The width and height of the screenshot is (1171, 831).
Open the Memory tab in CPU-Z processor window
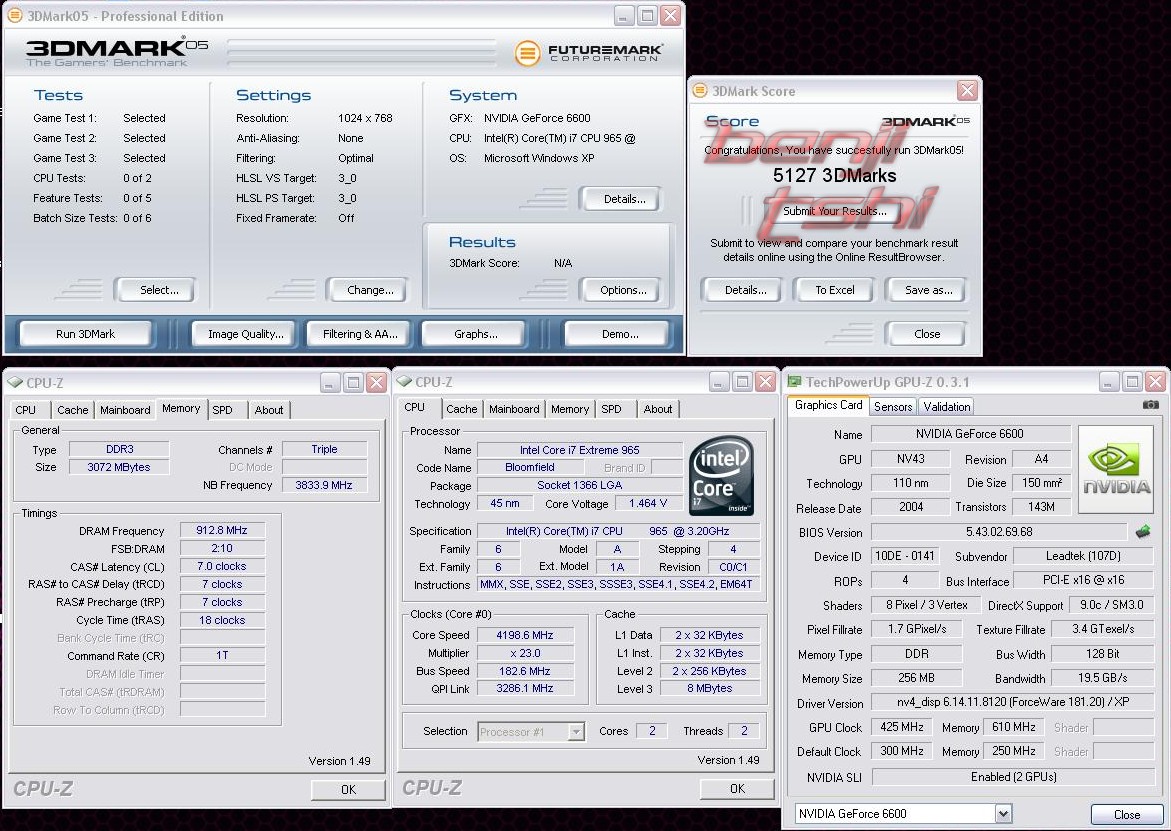pyautogui.click(x=570, y=409)
